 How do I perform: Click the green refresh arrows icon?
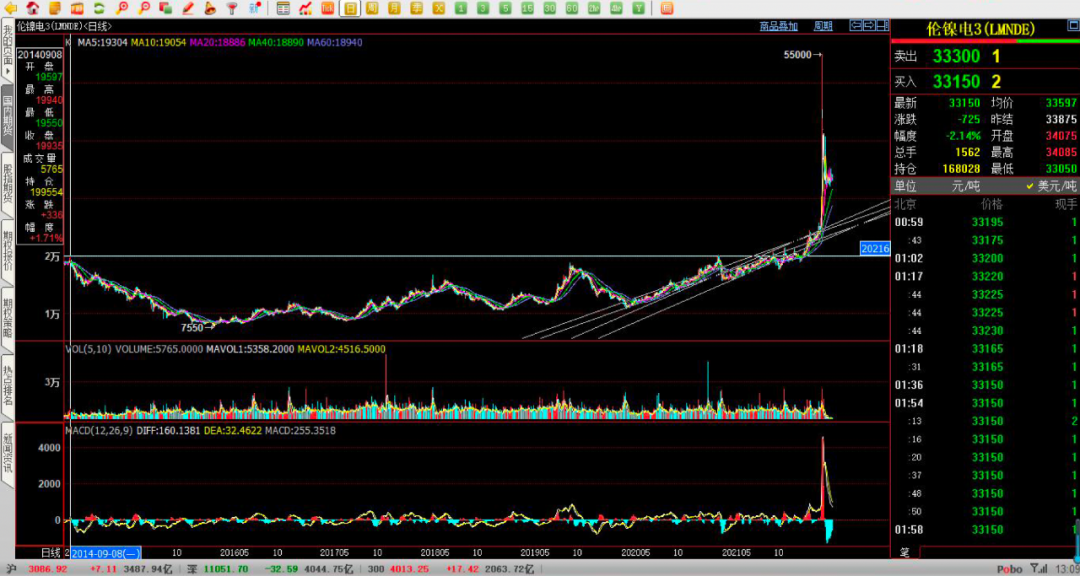tap(99, 8)
